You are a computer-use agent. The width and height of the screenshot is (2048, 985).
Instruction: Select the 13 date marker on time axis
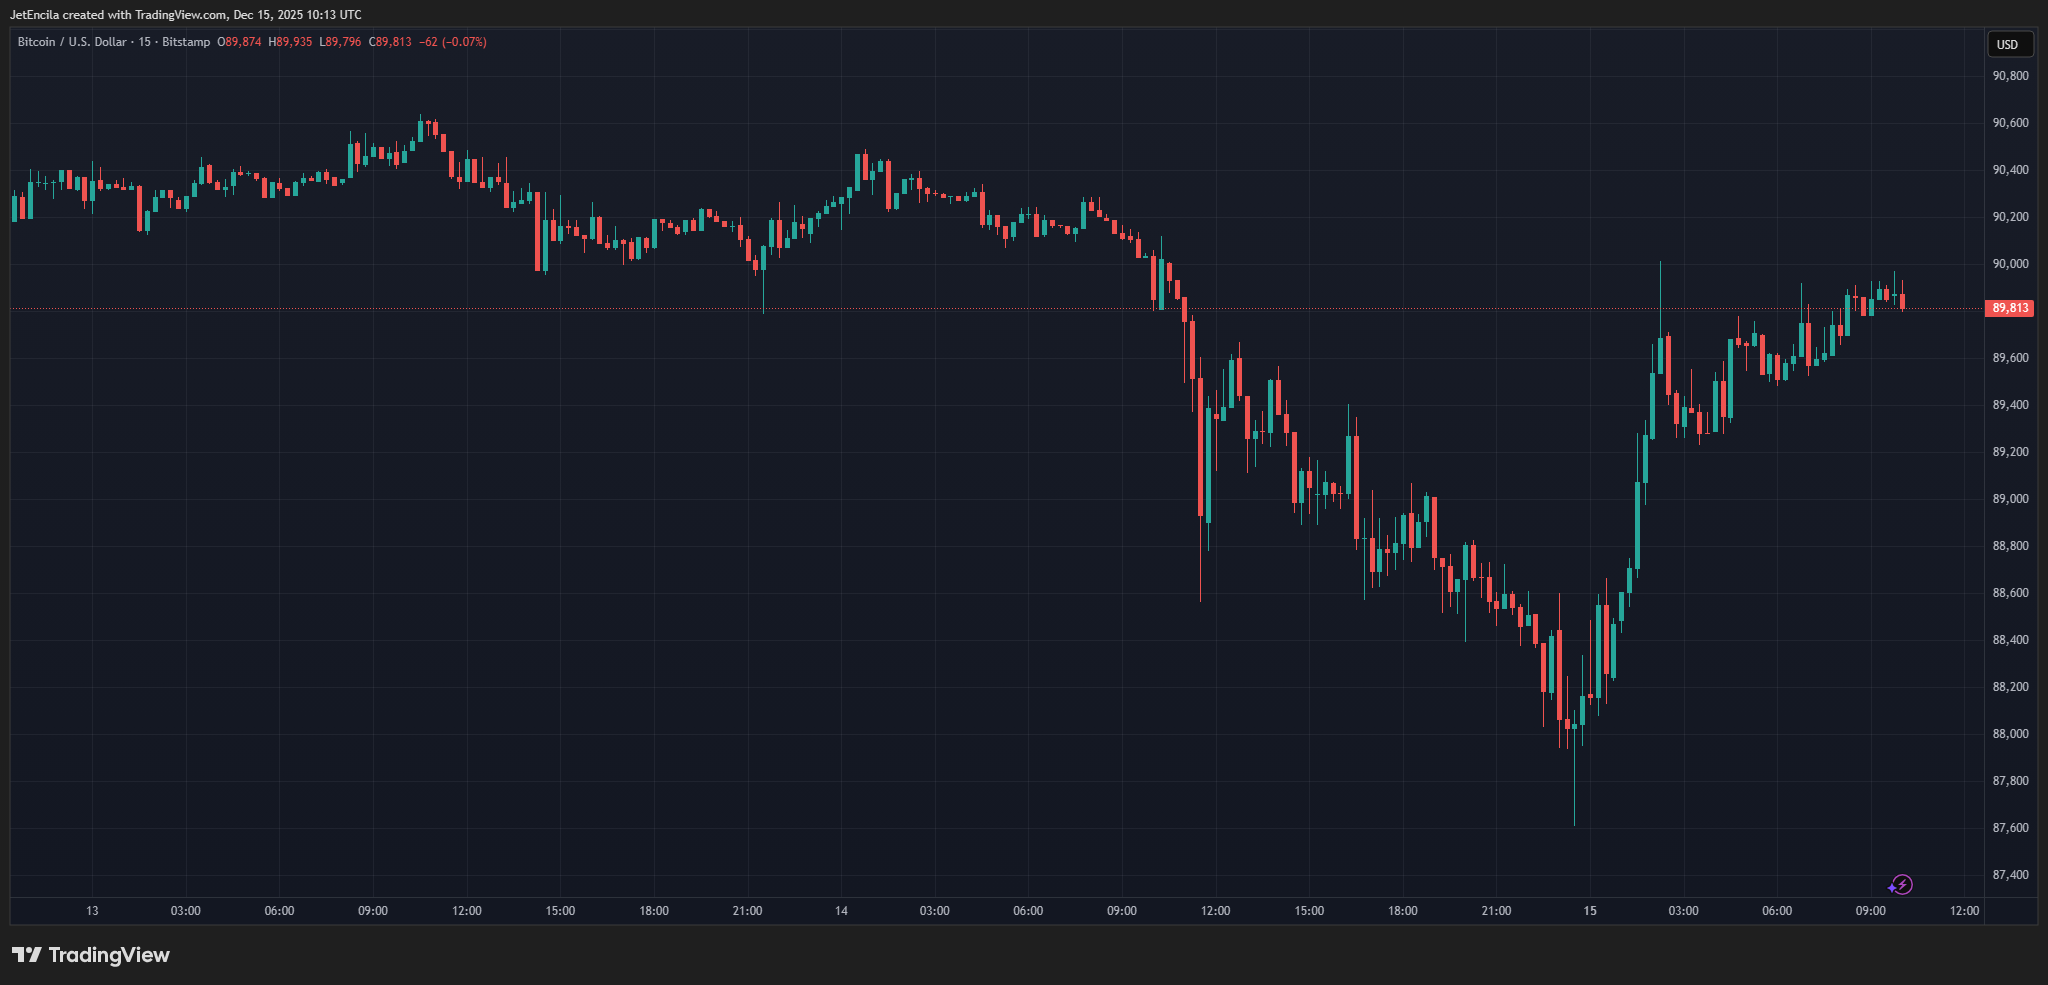pyautogui.click(x=92, y=911)
